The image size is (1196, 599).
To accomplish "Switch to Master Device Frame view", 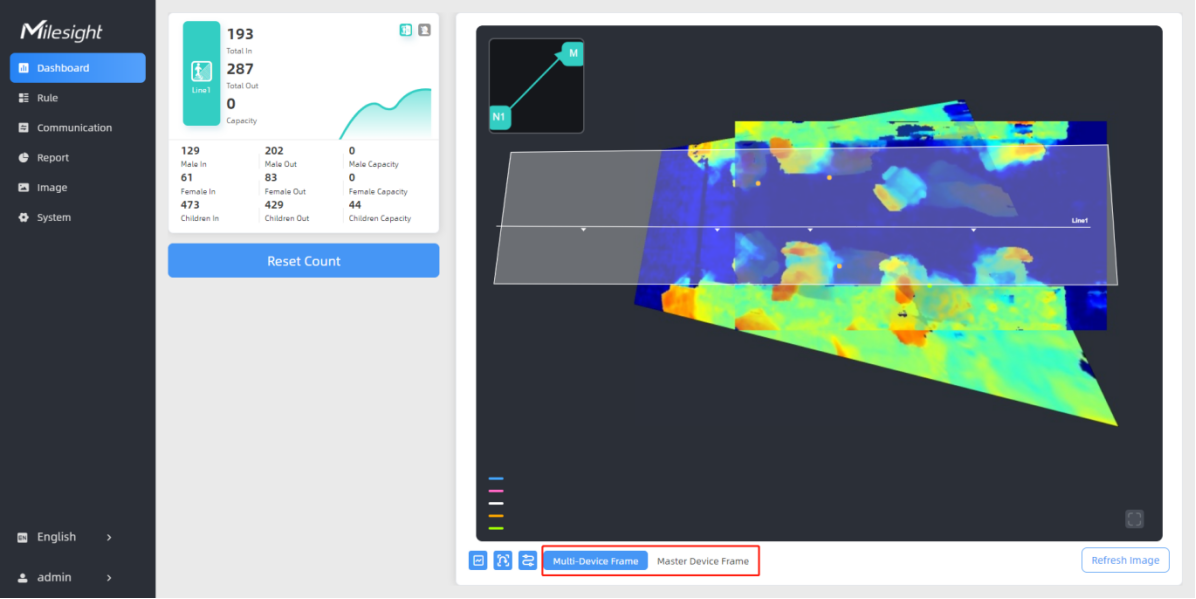I will tap(702, 561).
